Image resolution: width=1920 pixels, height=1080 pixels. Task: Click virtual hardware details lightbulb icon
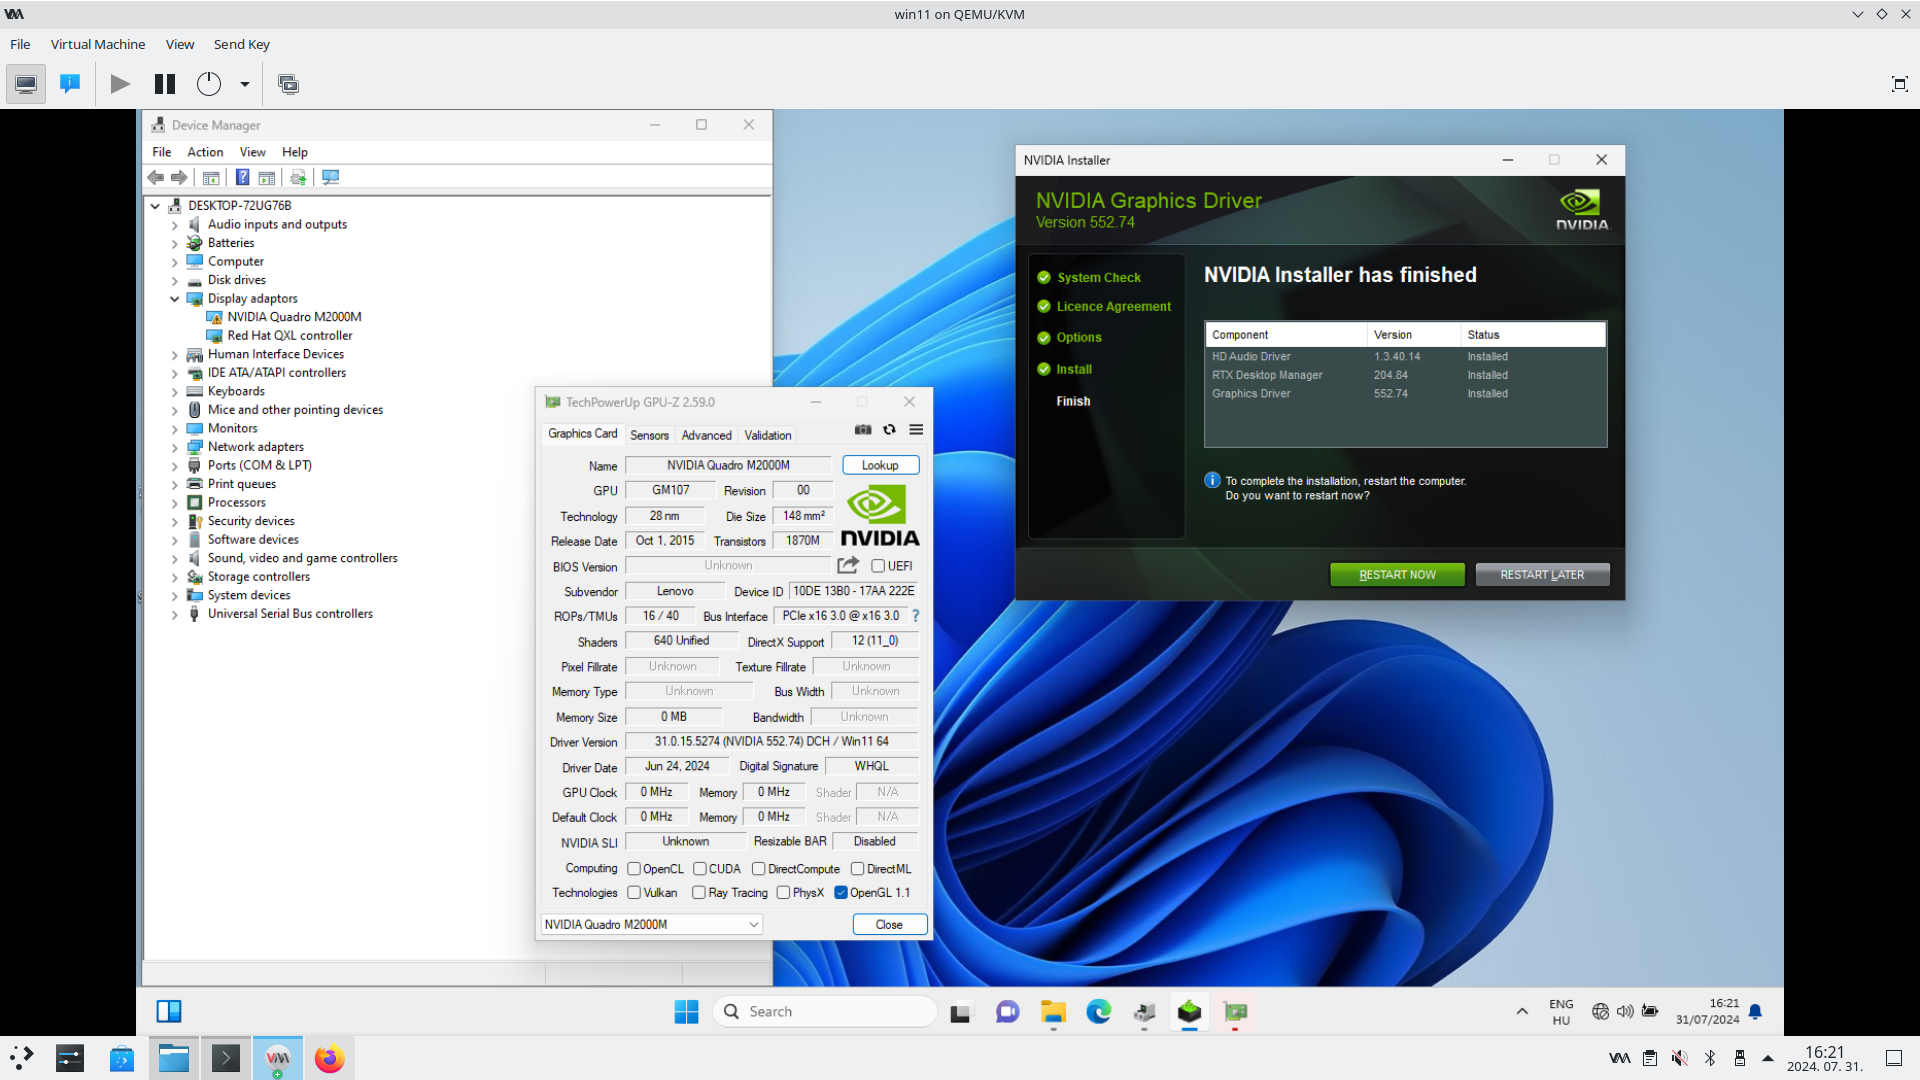coord(70,84)
